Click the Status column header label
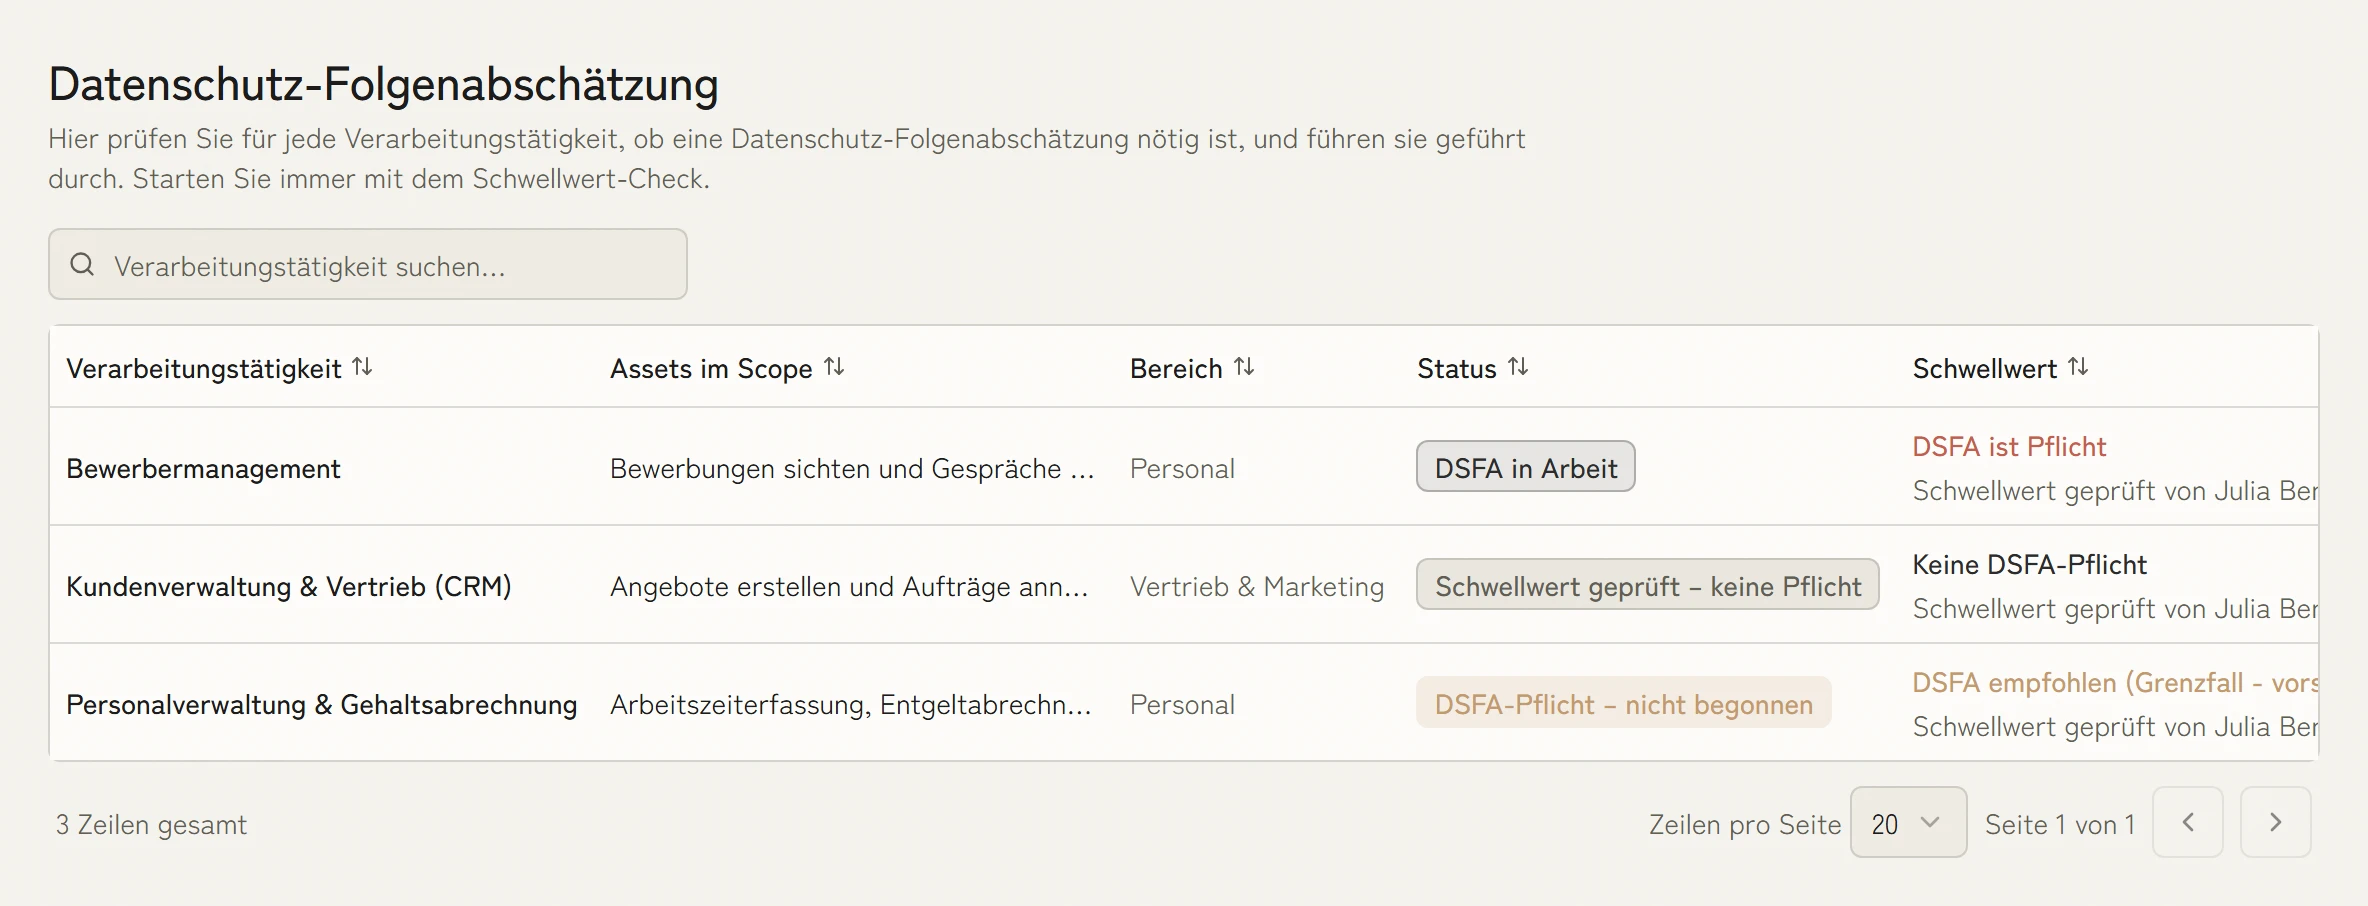This screenshot has height=906, width=2368. 1457,369
